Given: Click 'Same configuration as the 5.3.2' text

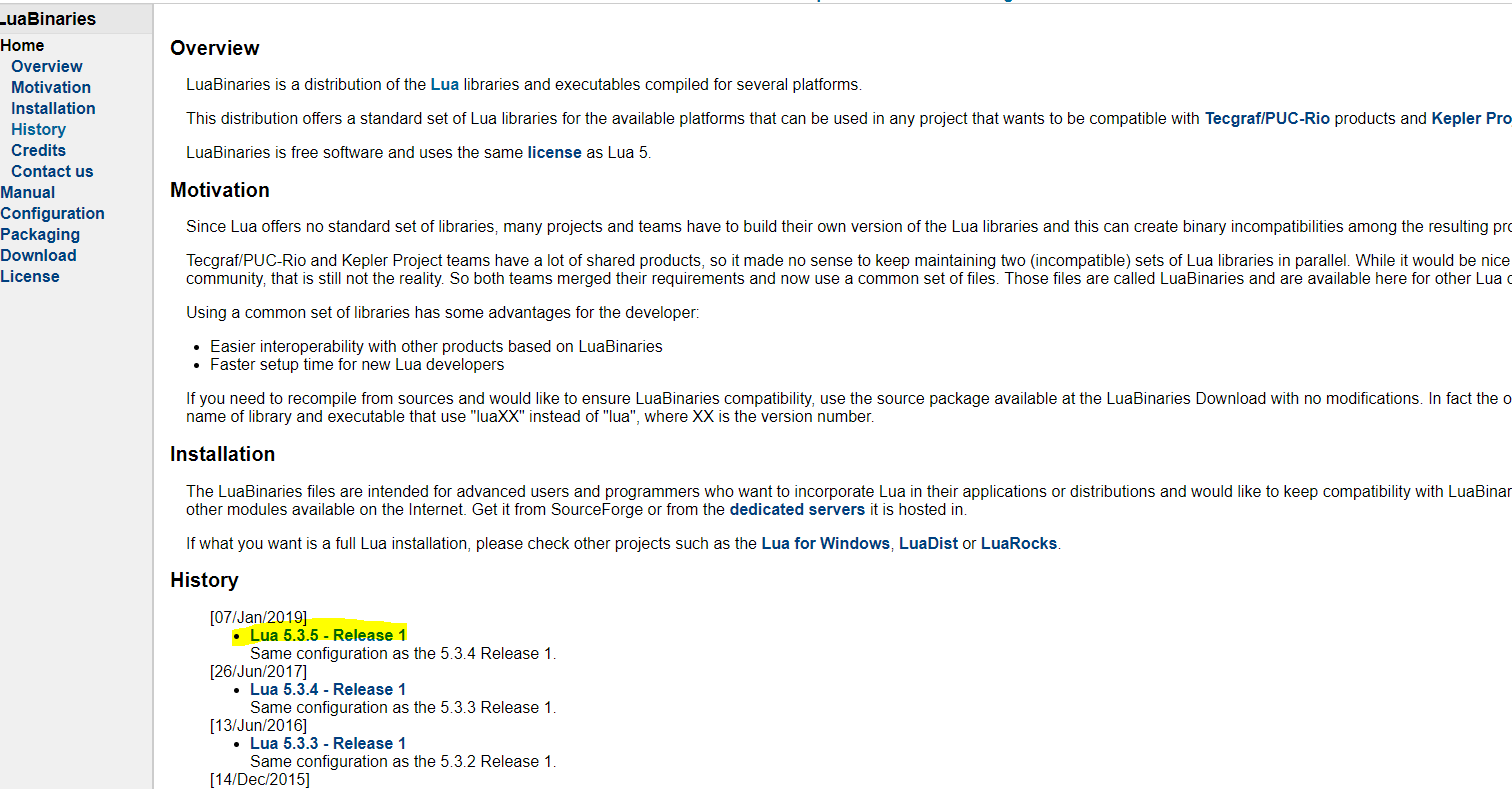Looking at the screenshot, I should (403, 761).
